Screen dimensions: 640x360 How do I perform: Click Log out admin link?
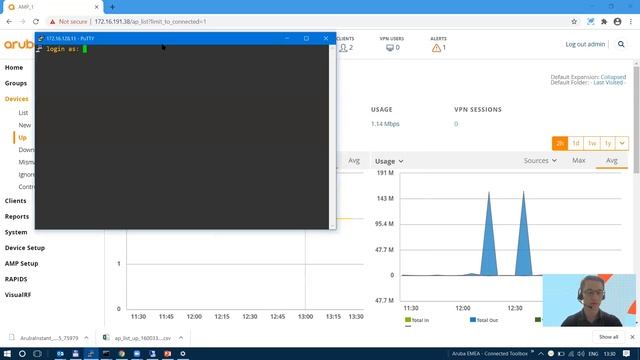point(585,44)
